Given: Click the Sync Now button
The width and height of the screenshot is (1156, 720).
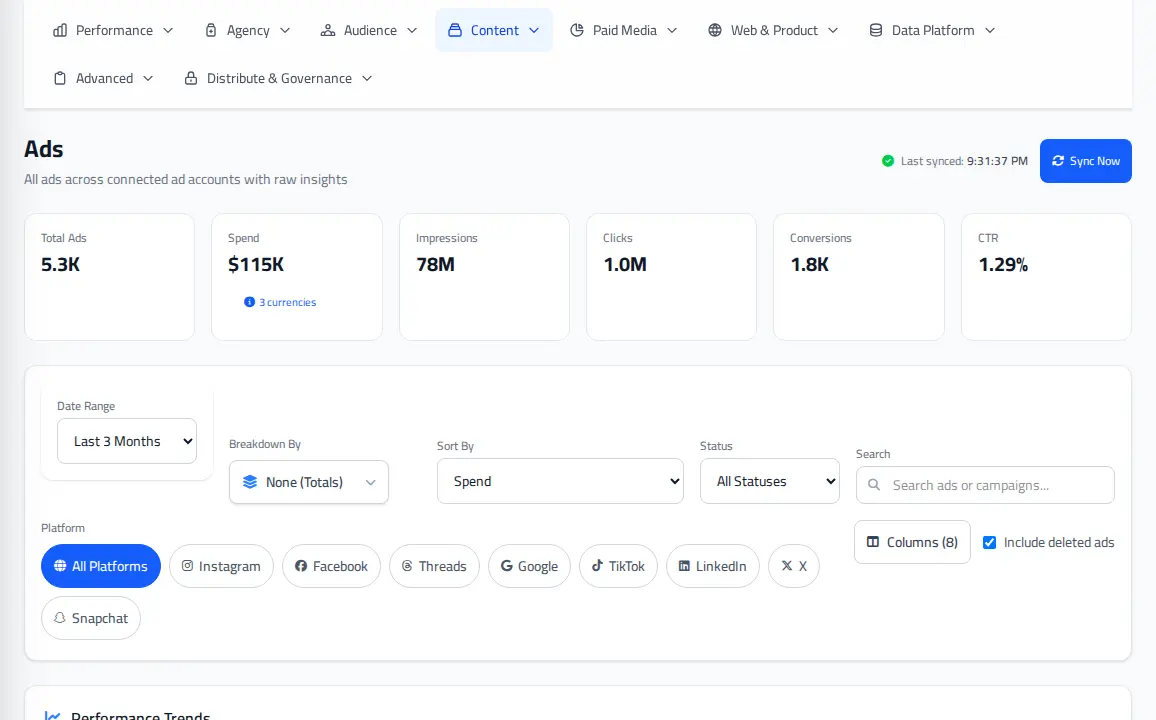Looking at the screenshot, I should pos(1085,161).
